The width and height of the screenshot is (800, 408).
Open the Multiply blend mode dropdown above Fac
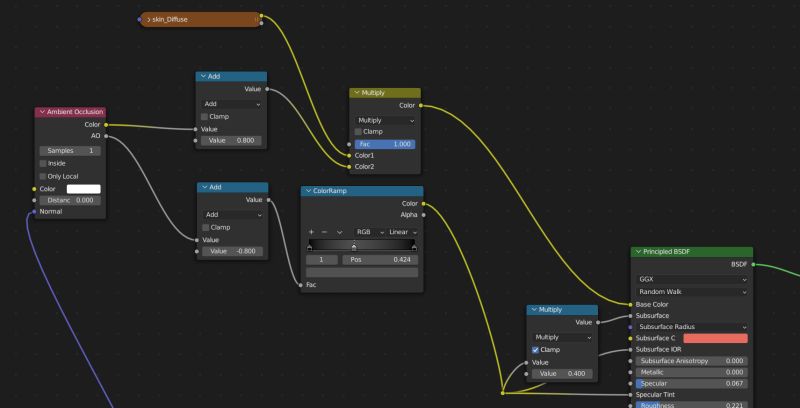click(x=385, y=121)
